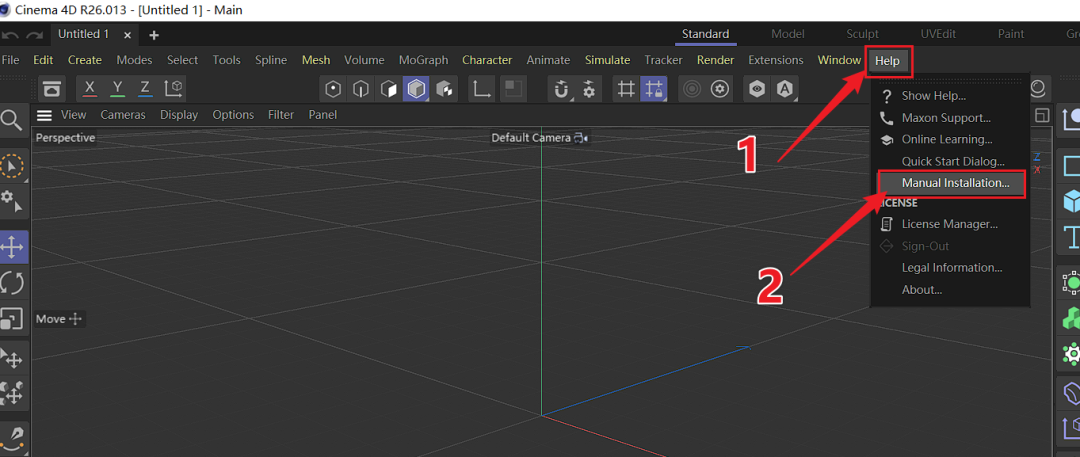This screenshot has height=457, width=1080.
Task: Open the circular settings gear icon
Action: [x=720, y=89]
